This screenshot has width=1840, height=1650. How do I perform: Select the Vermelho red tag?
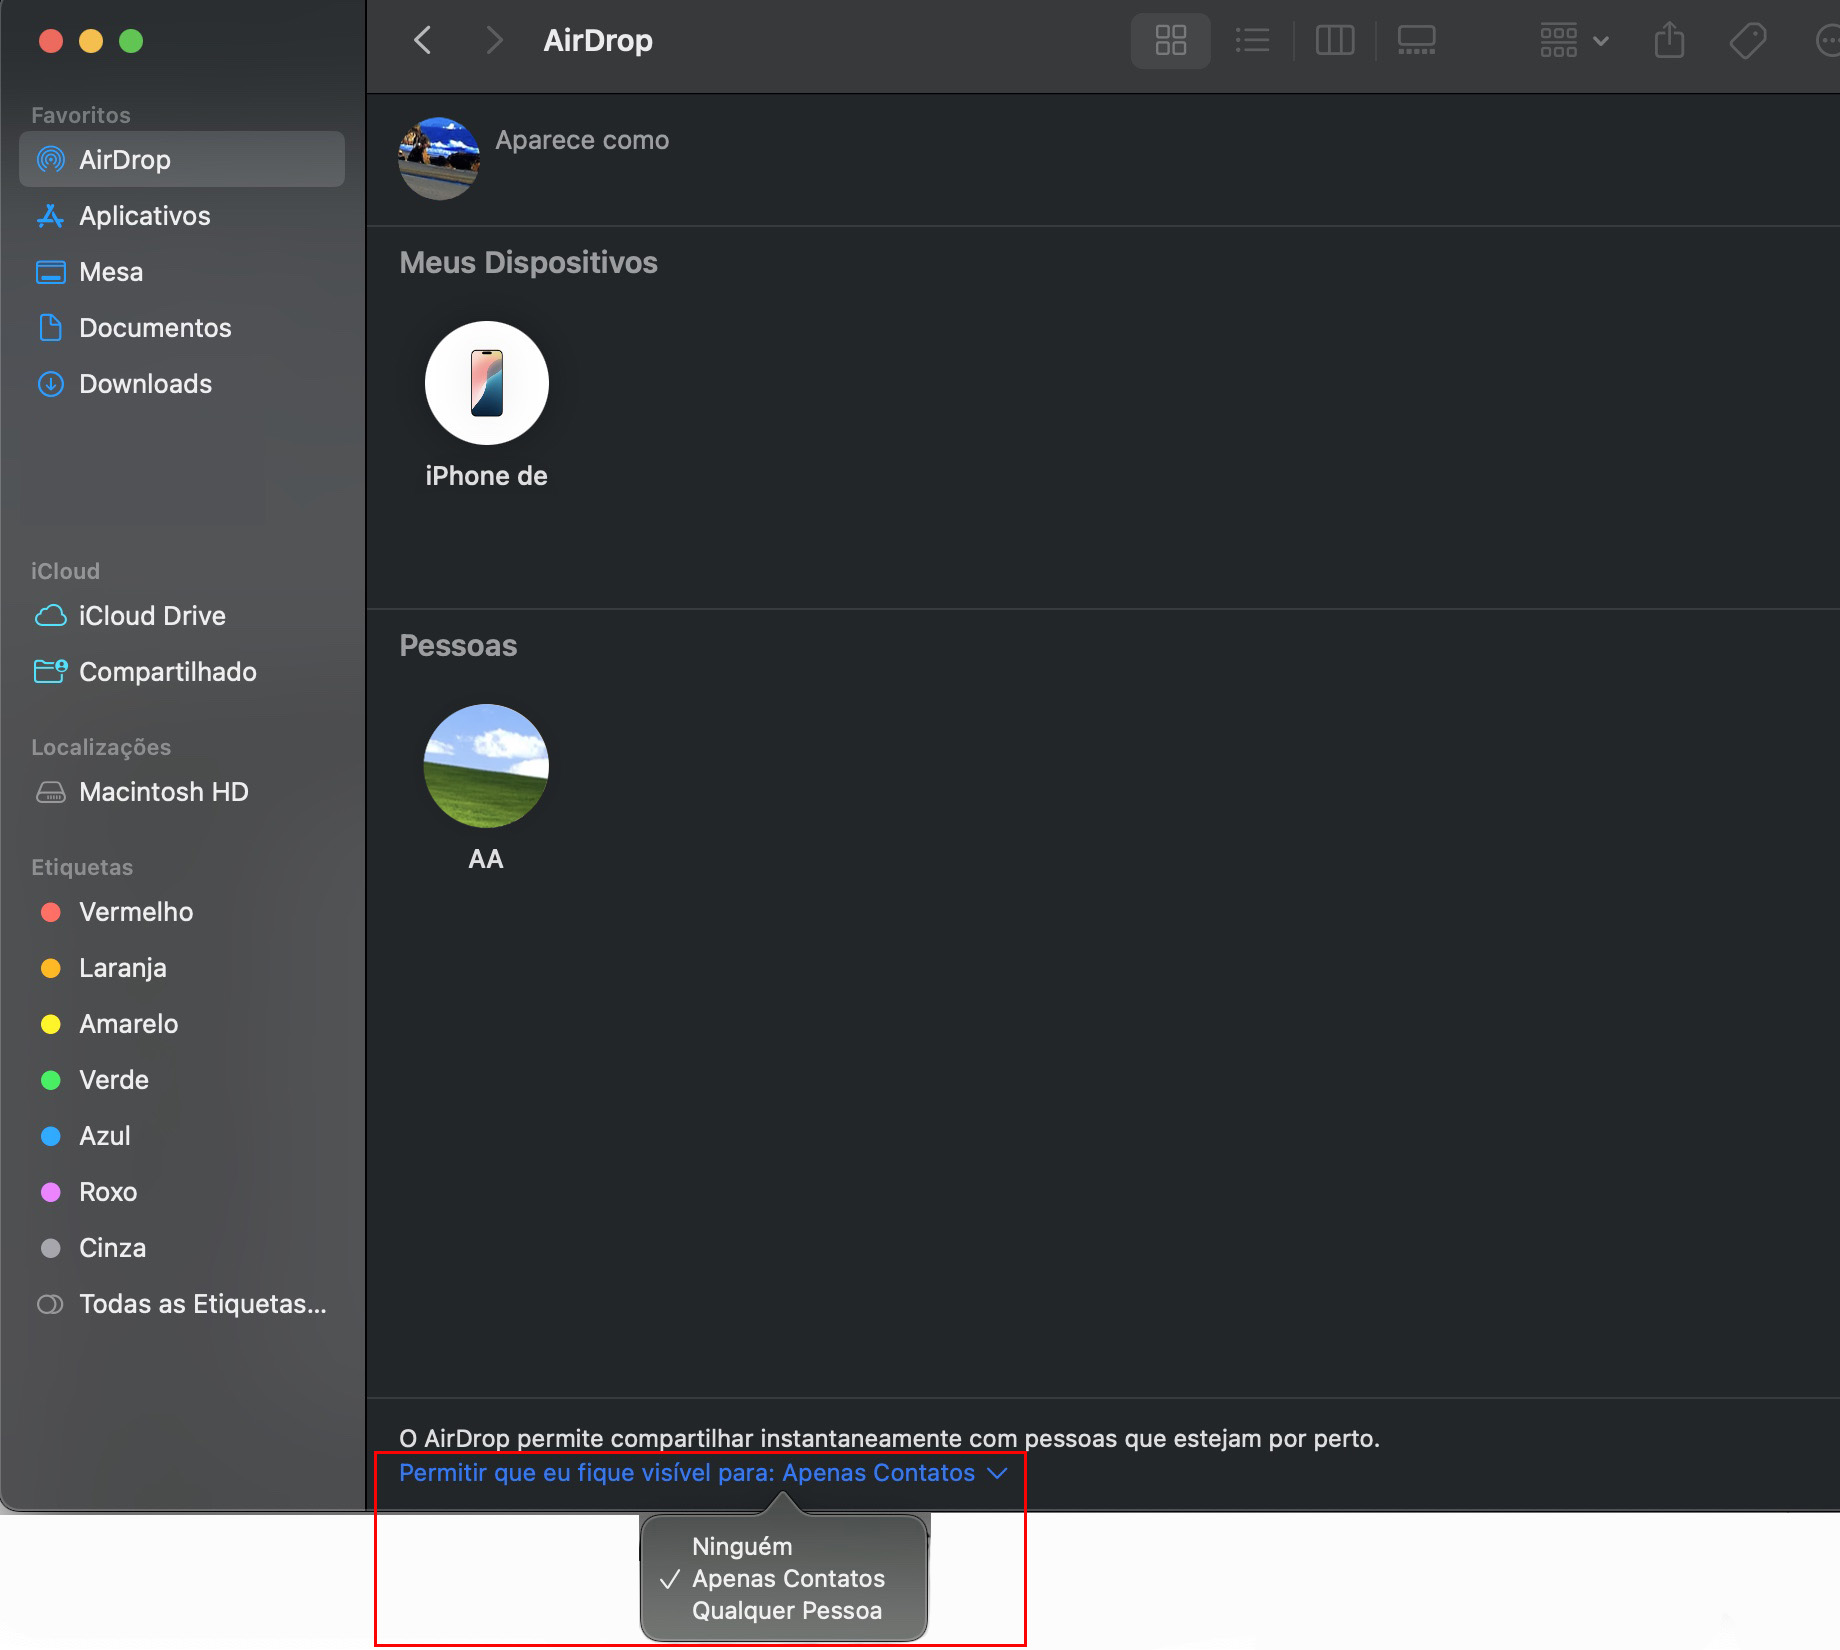[x=136, y=912]
